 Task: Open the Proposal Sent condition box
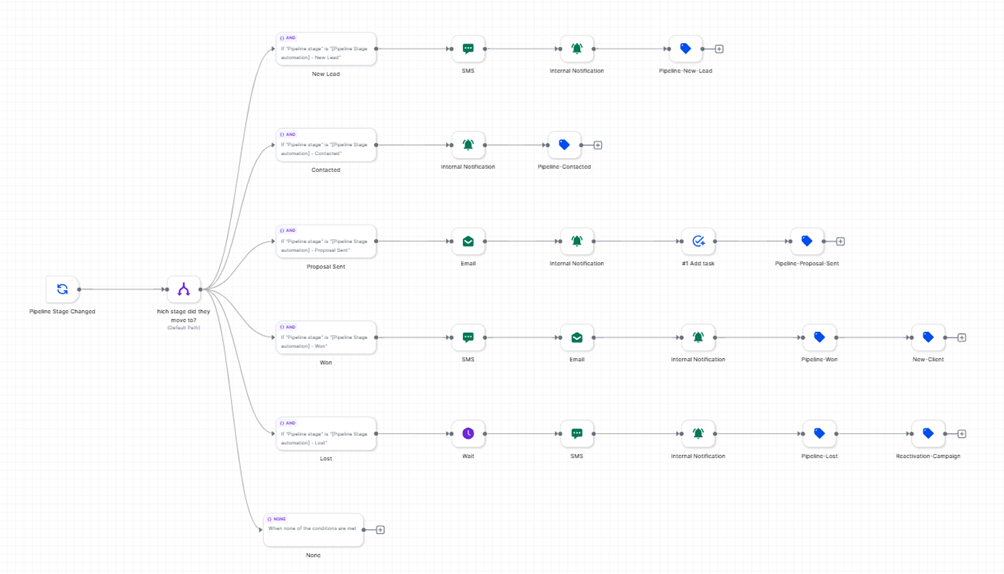pos(326,242)
